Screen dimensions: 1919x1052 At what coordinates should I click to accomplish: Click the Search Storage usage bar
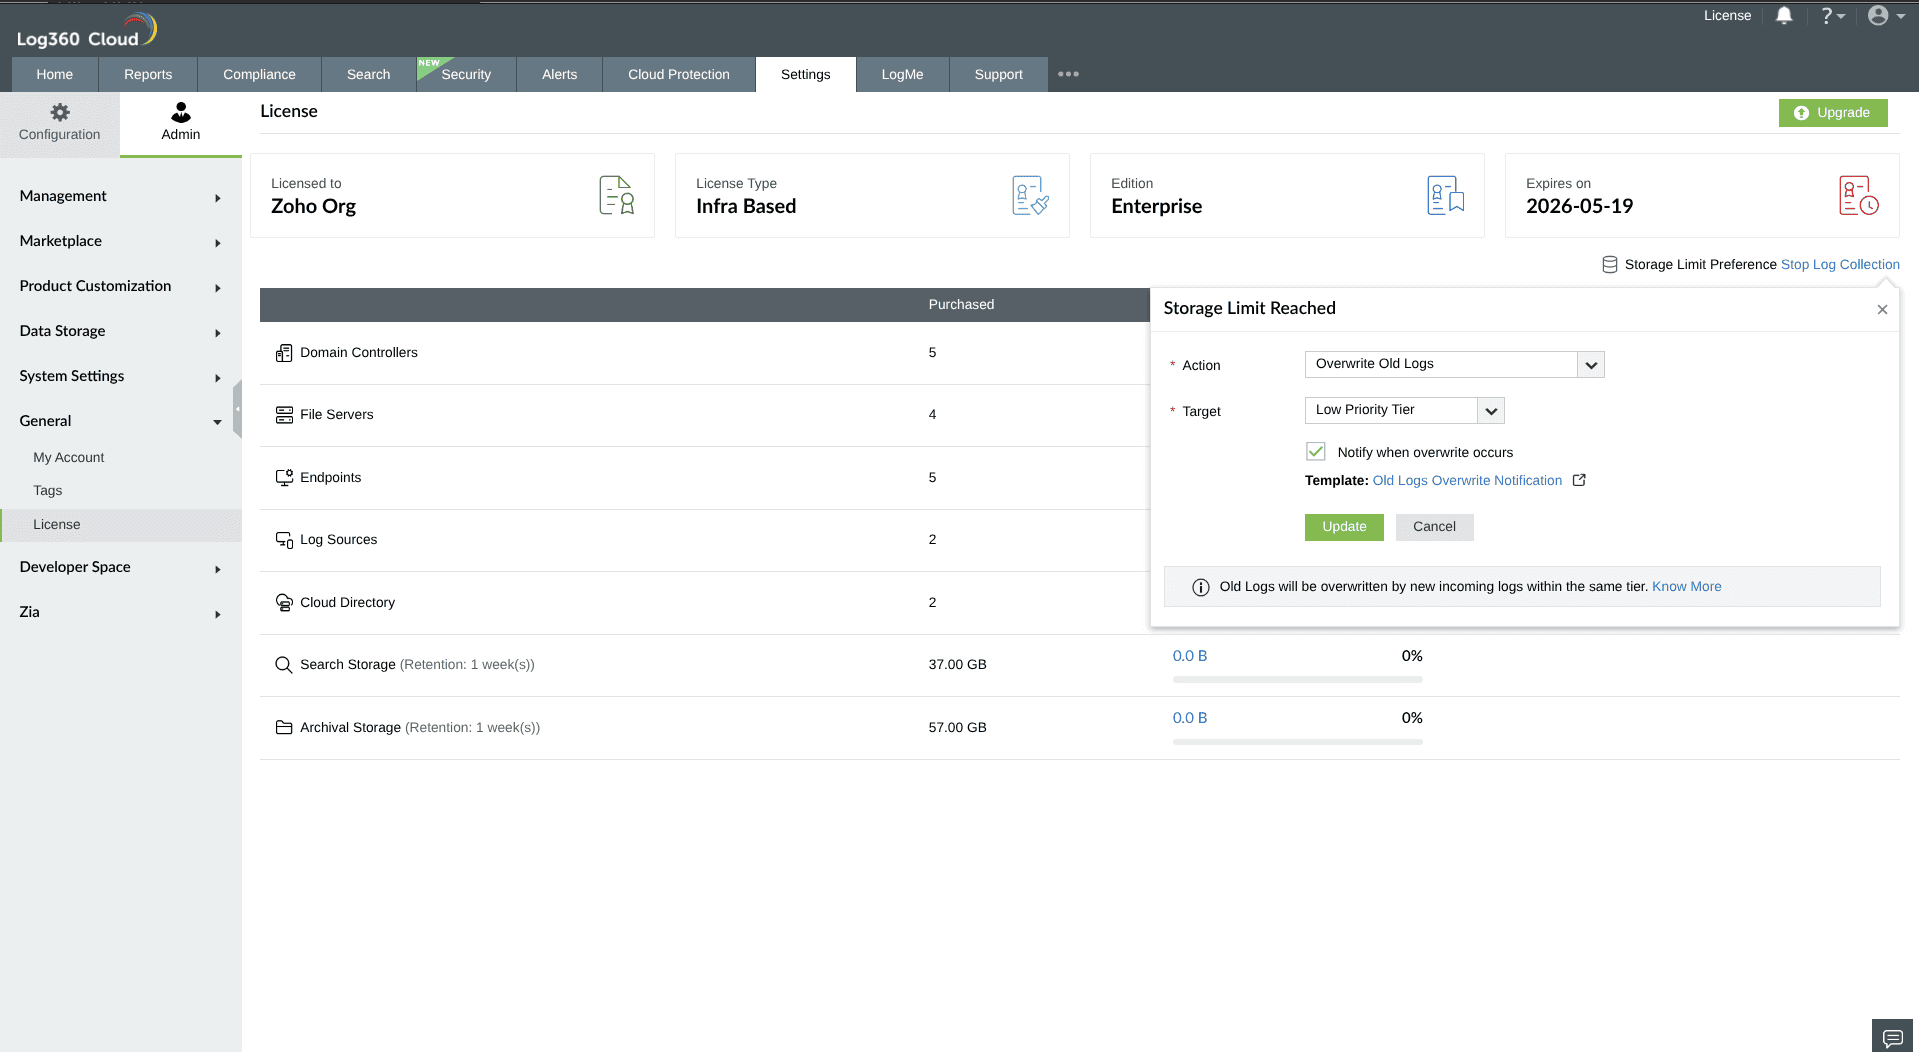coord(1297,679)
